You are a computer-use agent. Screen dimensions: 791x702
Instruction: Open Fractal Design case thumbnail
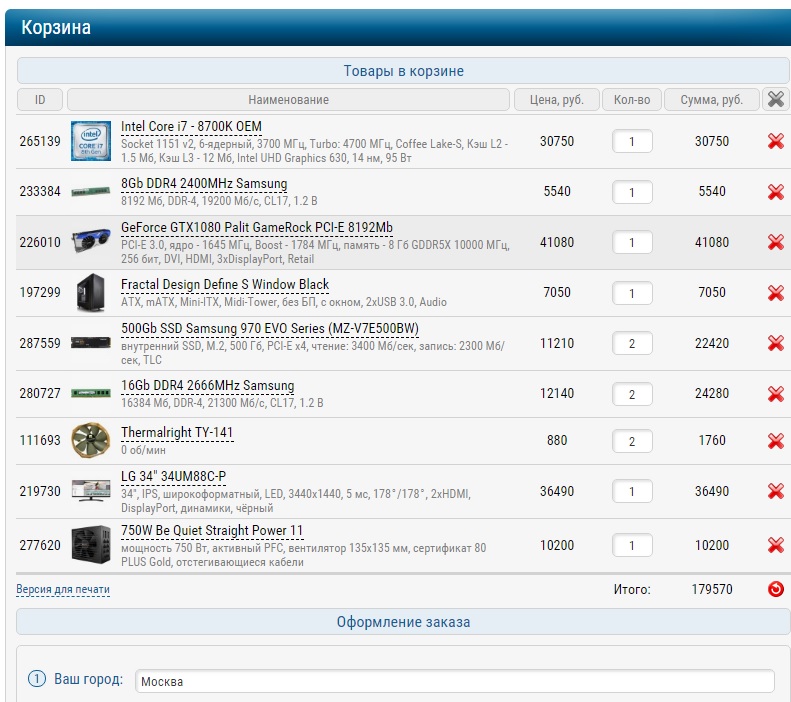91,292
